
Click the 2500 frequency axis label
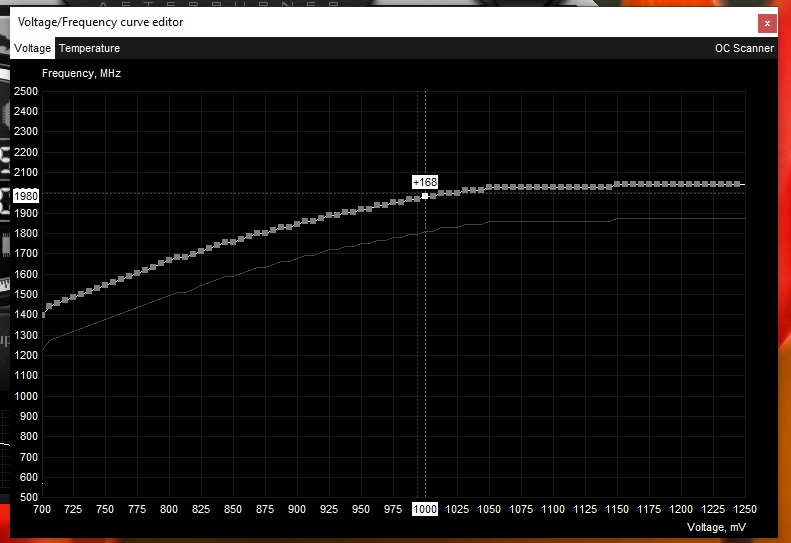(x=26, y=91)
